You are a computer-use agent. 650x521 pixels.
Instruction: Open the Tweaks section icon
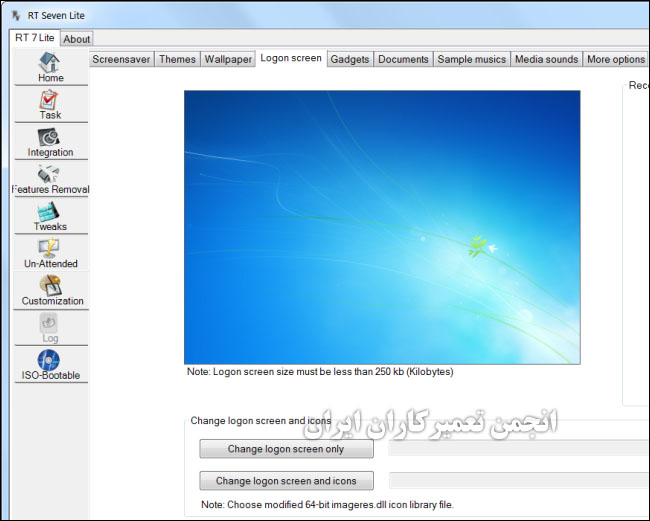click(x=49, y=211)
